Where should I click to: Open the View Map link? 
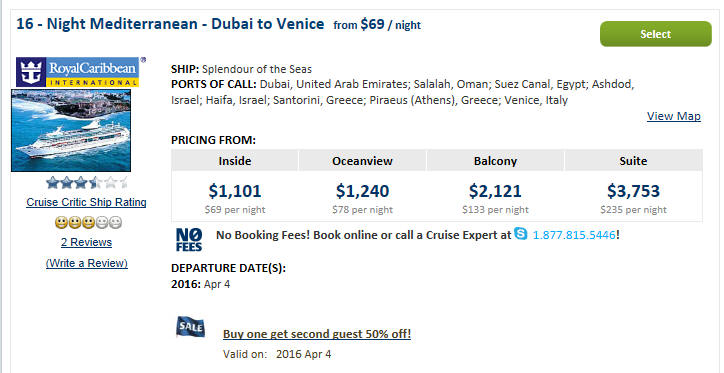pos(674,116)
